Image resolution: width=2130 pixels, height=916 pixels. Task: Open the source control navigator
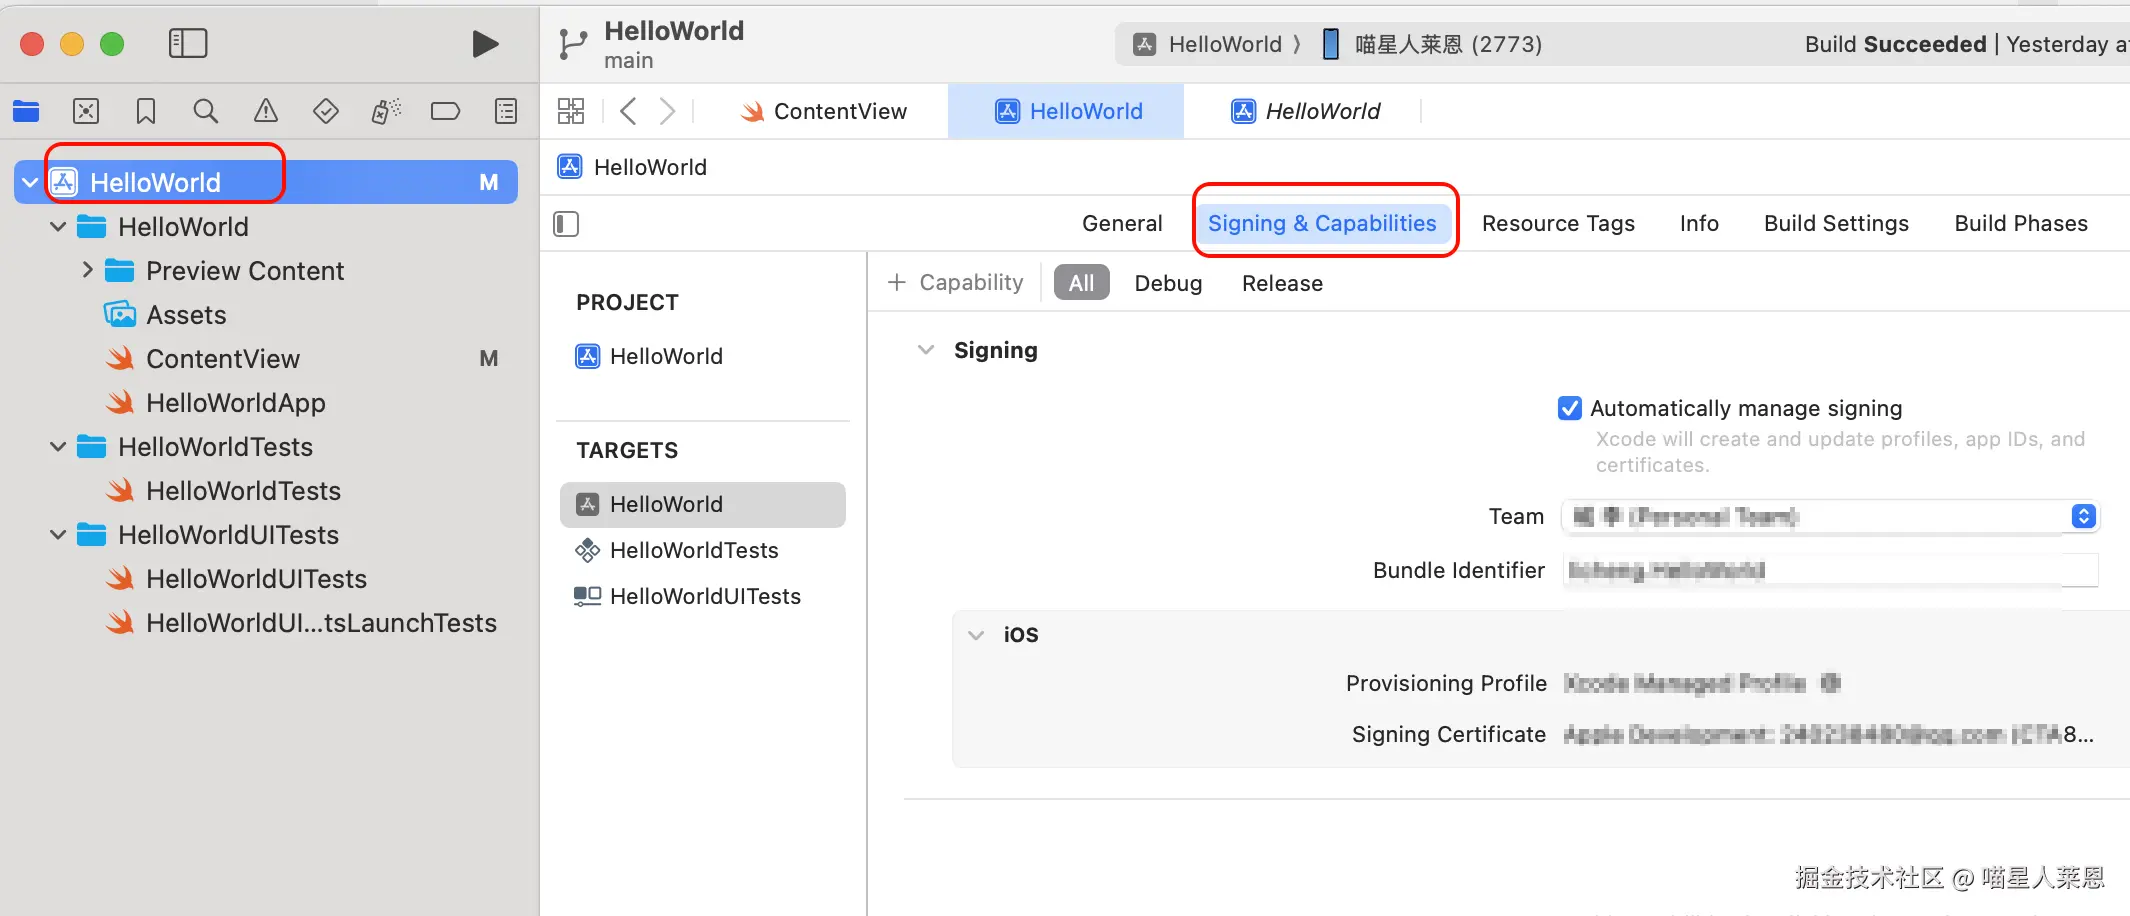(86, 111)
